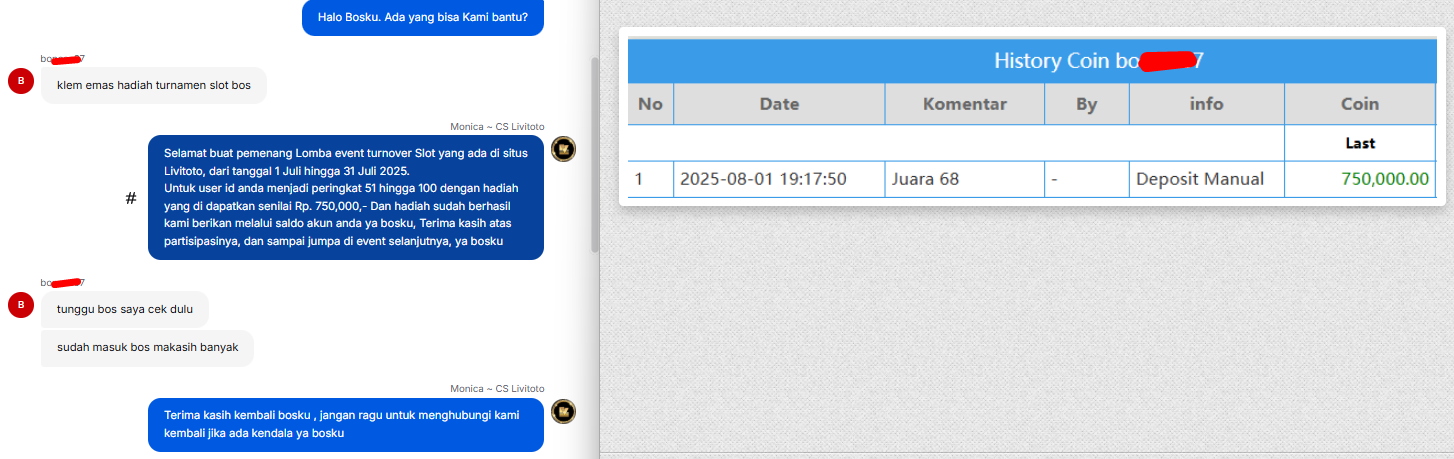Click the "Date" column header
The height and width of the screenshot is (459, 1454).
pos(779,104)
